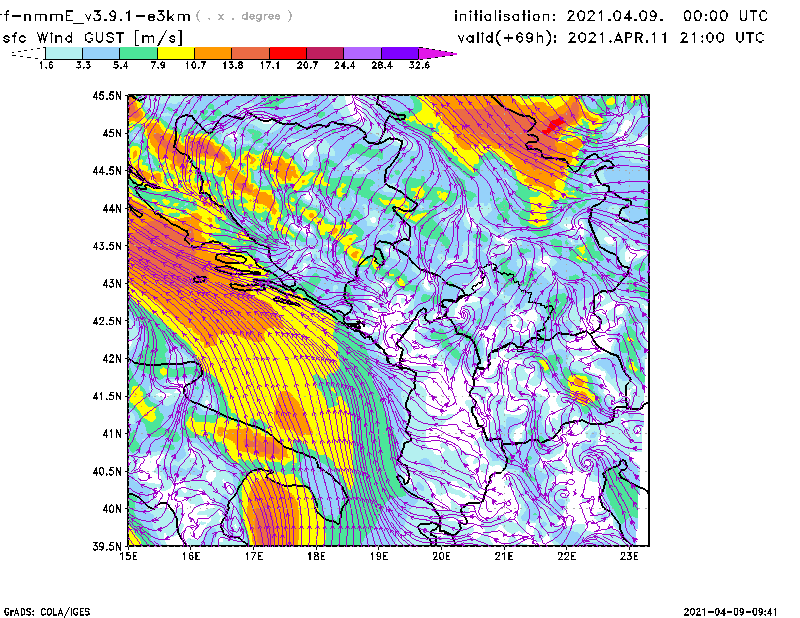Select the orange 10.7–13.8 legend swatch
The image size is (800, 618).
213,53
